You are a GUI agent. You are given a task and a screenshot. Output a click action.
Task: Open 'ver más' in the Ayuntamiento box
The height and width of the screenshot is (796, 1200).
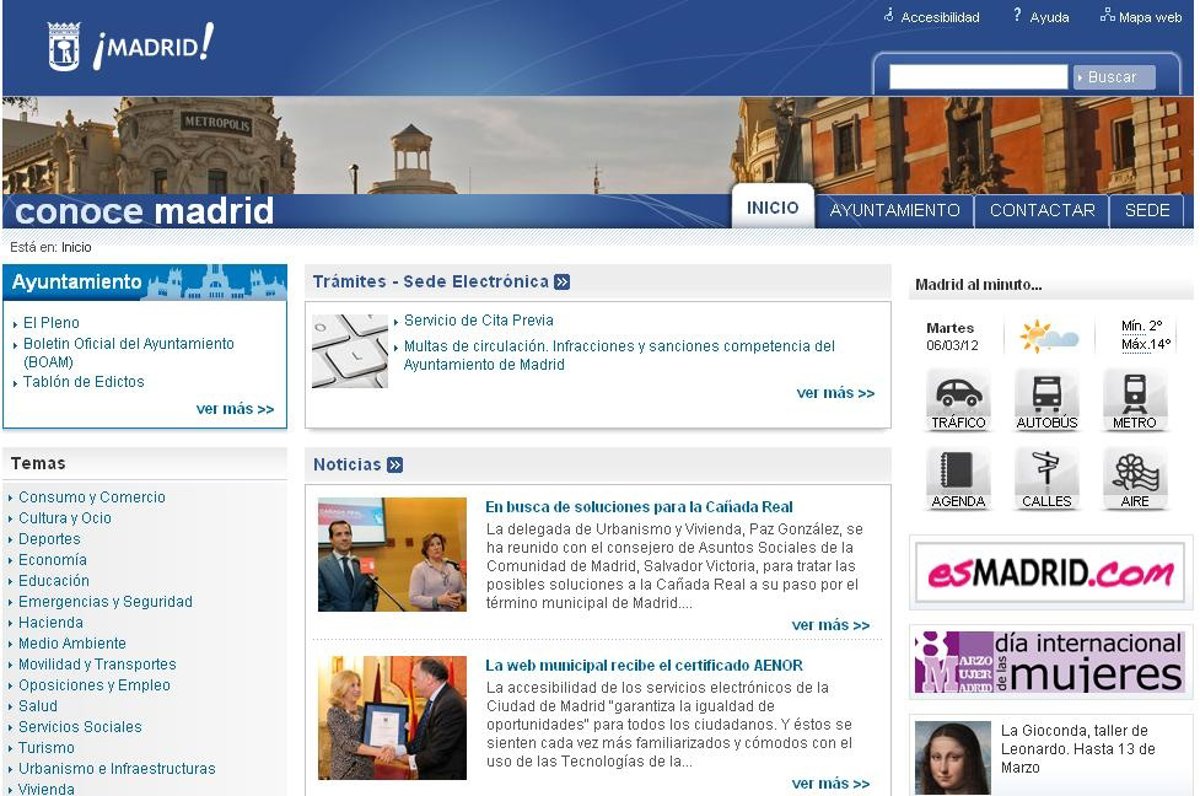(235, 409)
